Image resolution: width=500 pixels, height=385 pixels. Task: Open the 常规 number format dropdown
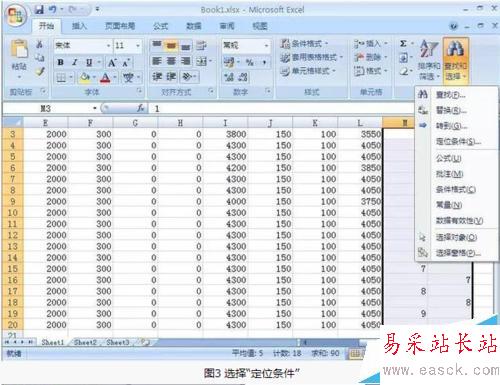tap(266, 45)
